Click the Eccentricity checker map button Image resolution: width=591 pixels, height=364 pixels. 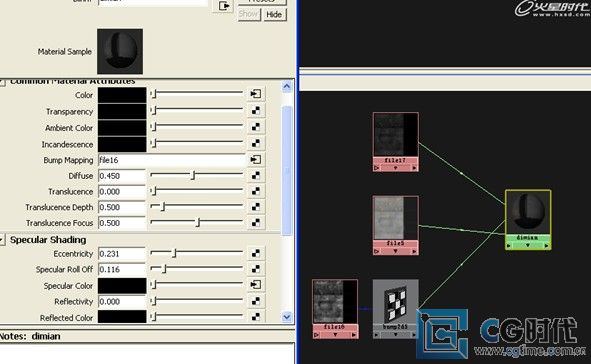click(x=256, y=253)
